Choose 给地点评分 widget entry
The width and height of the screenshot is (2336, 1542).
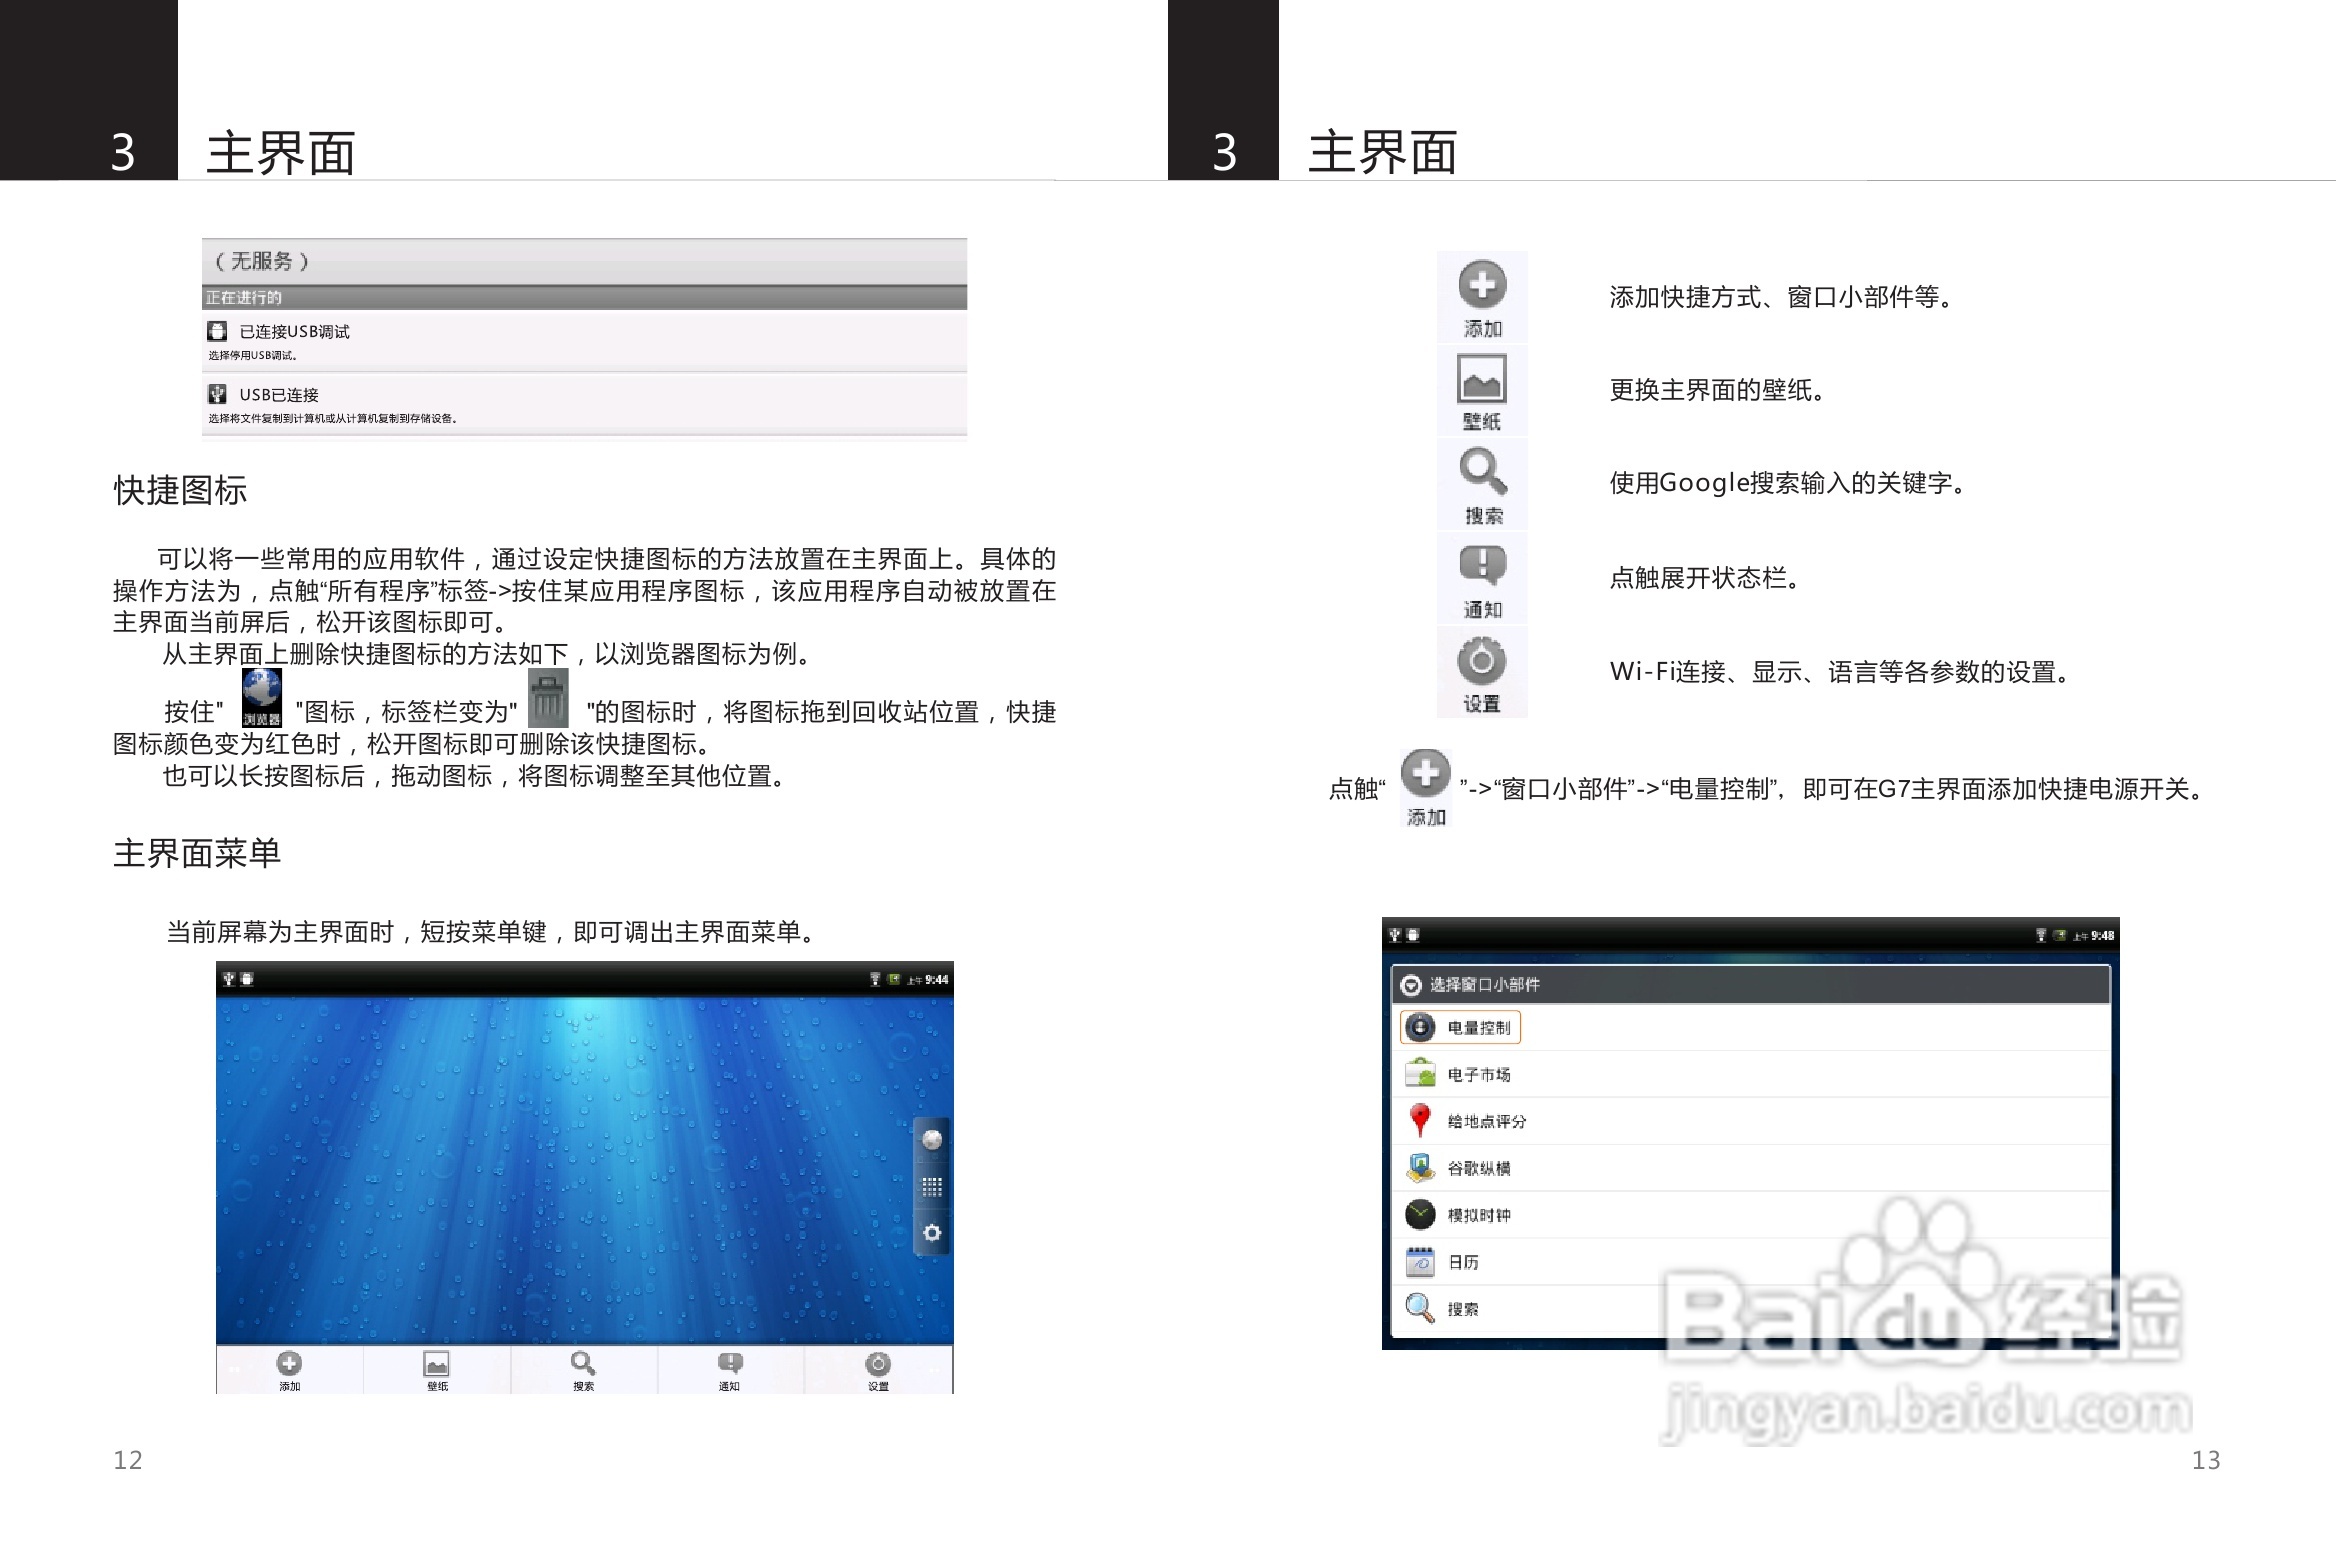click(1486, 1121)
